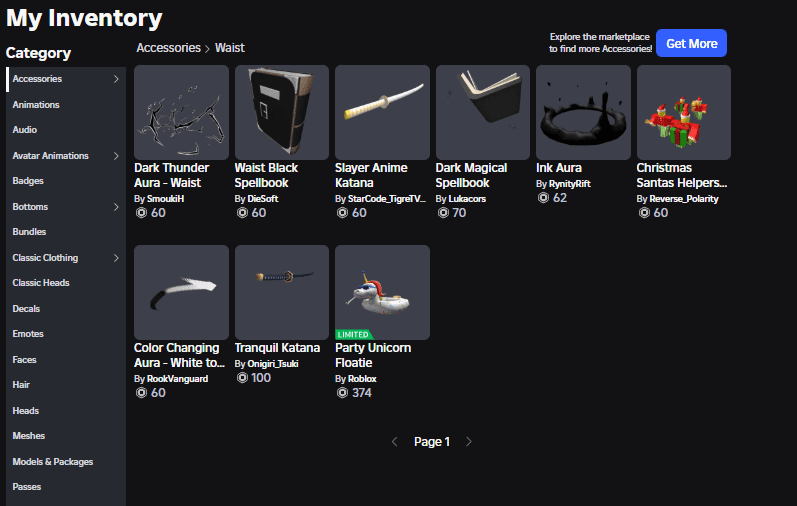Open creator Onigiri_Tsuki's profile link
797x506 pixels.
(273, 364)
